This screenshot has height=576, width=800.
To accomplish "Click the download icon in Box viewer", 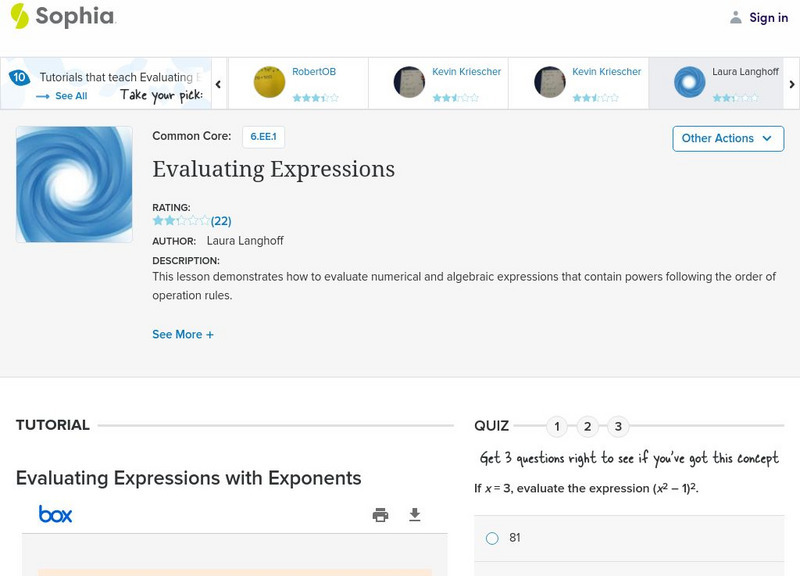I will pyautogui.click(x=415, y=515).
